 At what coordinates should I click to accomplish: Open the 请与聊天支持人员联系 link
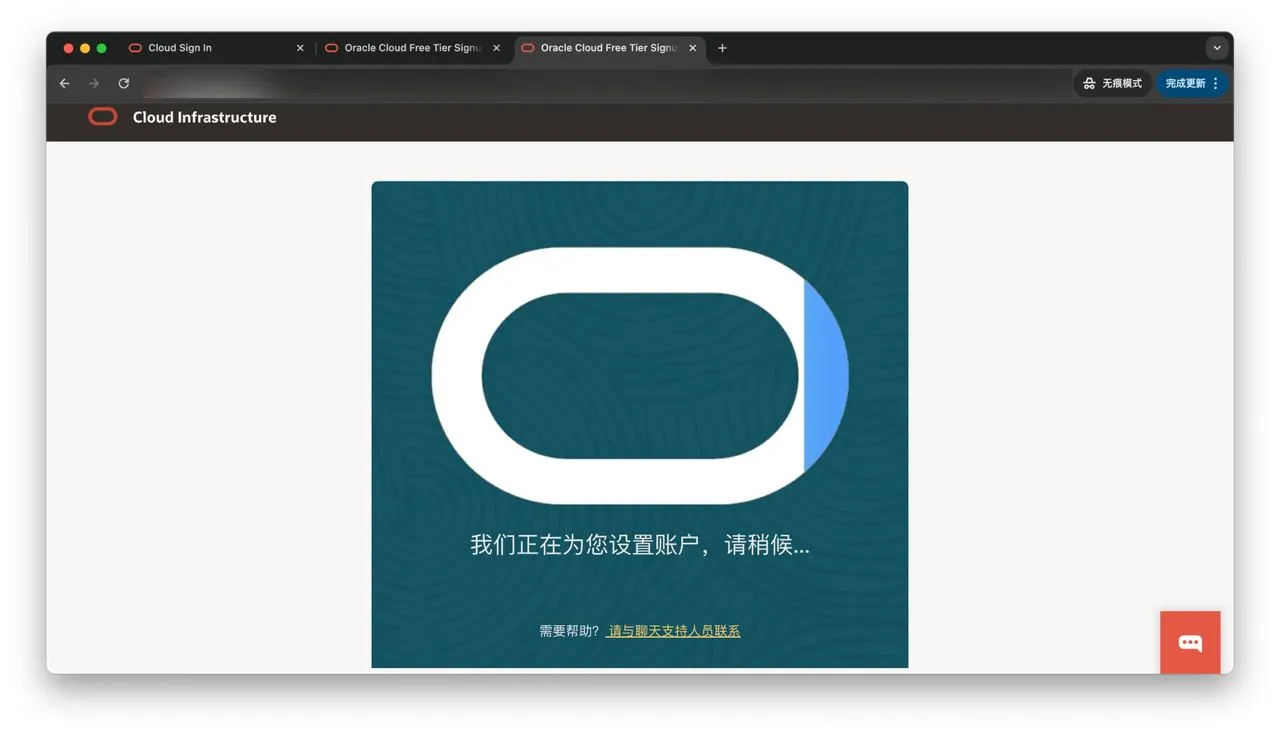(x=673, y=631)
